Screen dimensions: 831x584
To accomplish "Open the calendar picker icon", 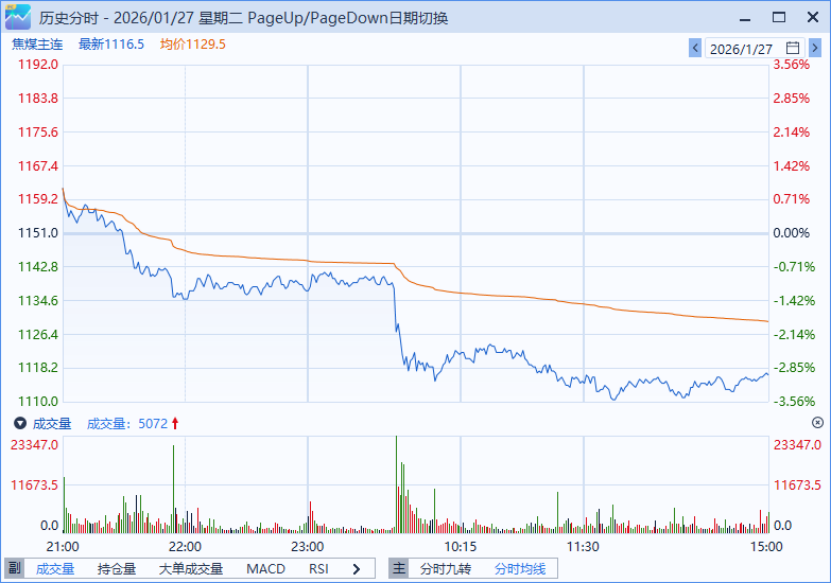I will click(792, 48).
